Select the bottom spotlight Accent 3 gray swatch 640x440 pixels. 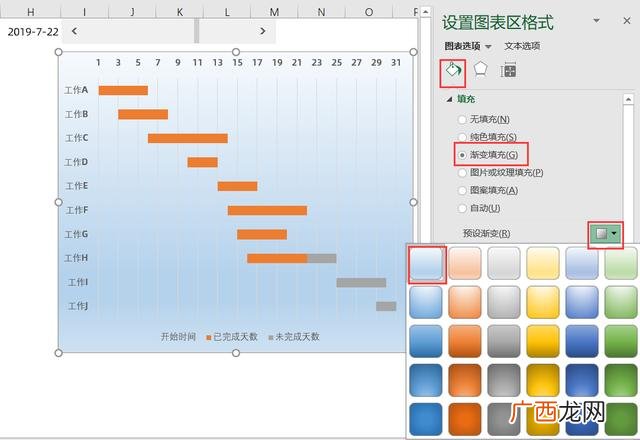[x=504, y=380]
